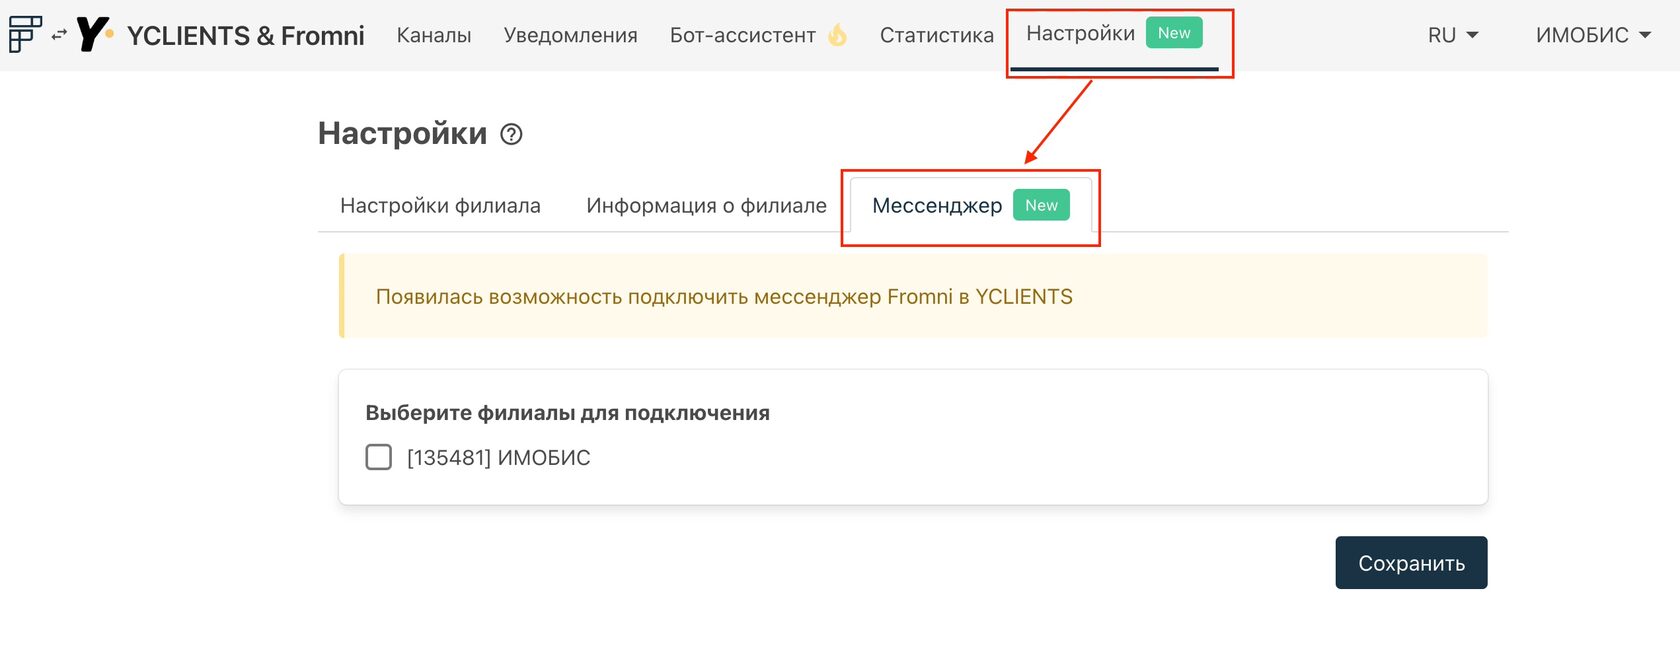
Task: Open the Бот-ассистент menu item
Action: (x=743, y=35)
